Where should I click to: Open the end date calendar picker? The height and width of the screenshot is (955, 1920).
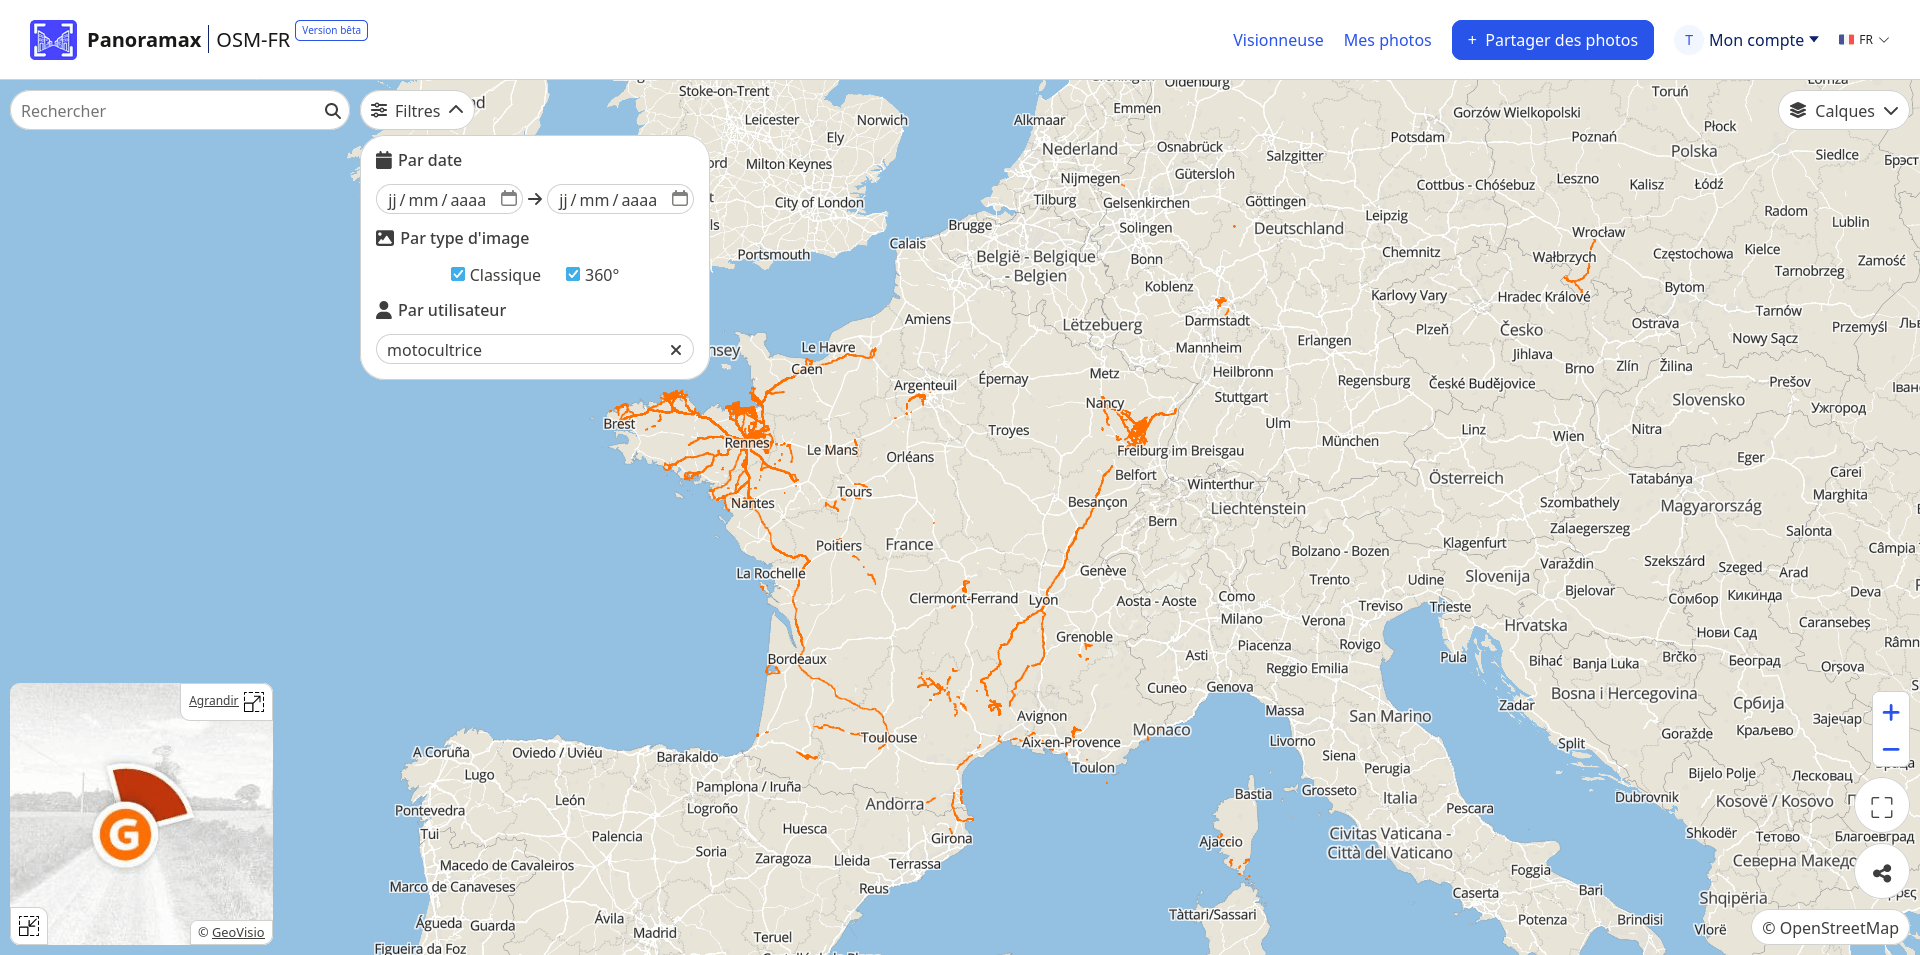point(680,199)
